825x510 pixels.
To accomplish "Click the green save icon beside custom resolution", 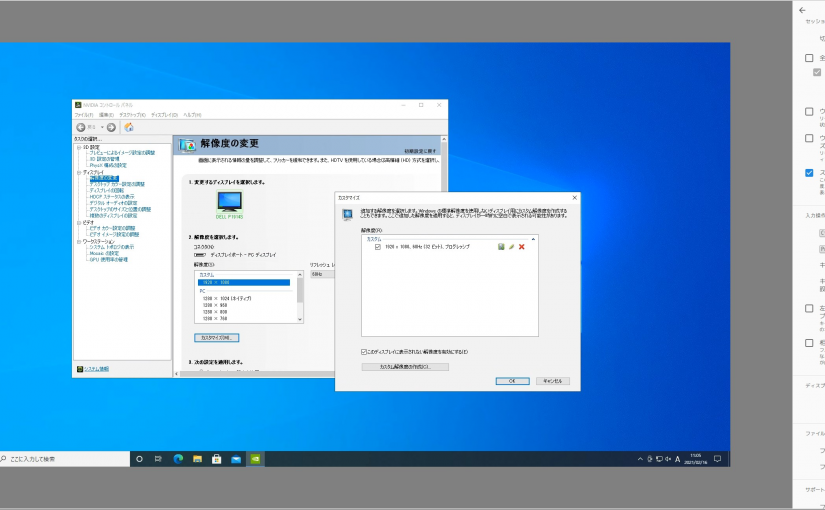I will click(x=502, y=246).
